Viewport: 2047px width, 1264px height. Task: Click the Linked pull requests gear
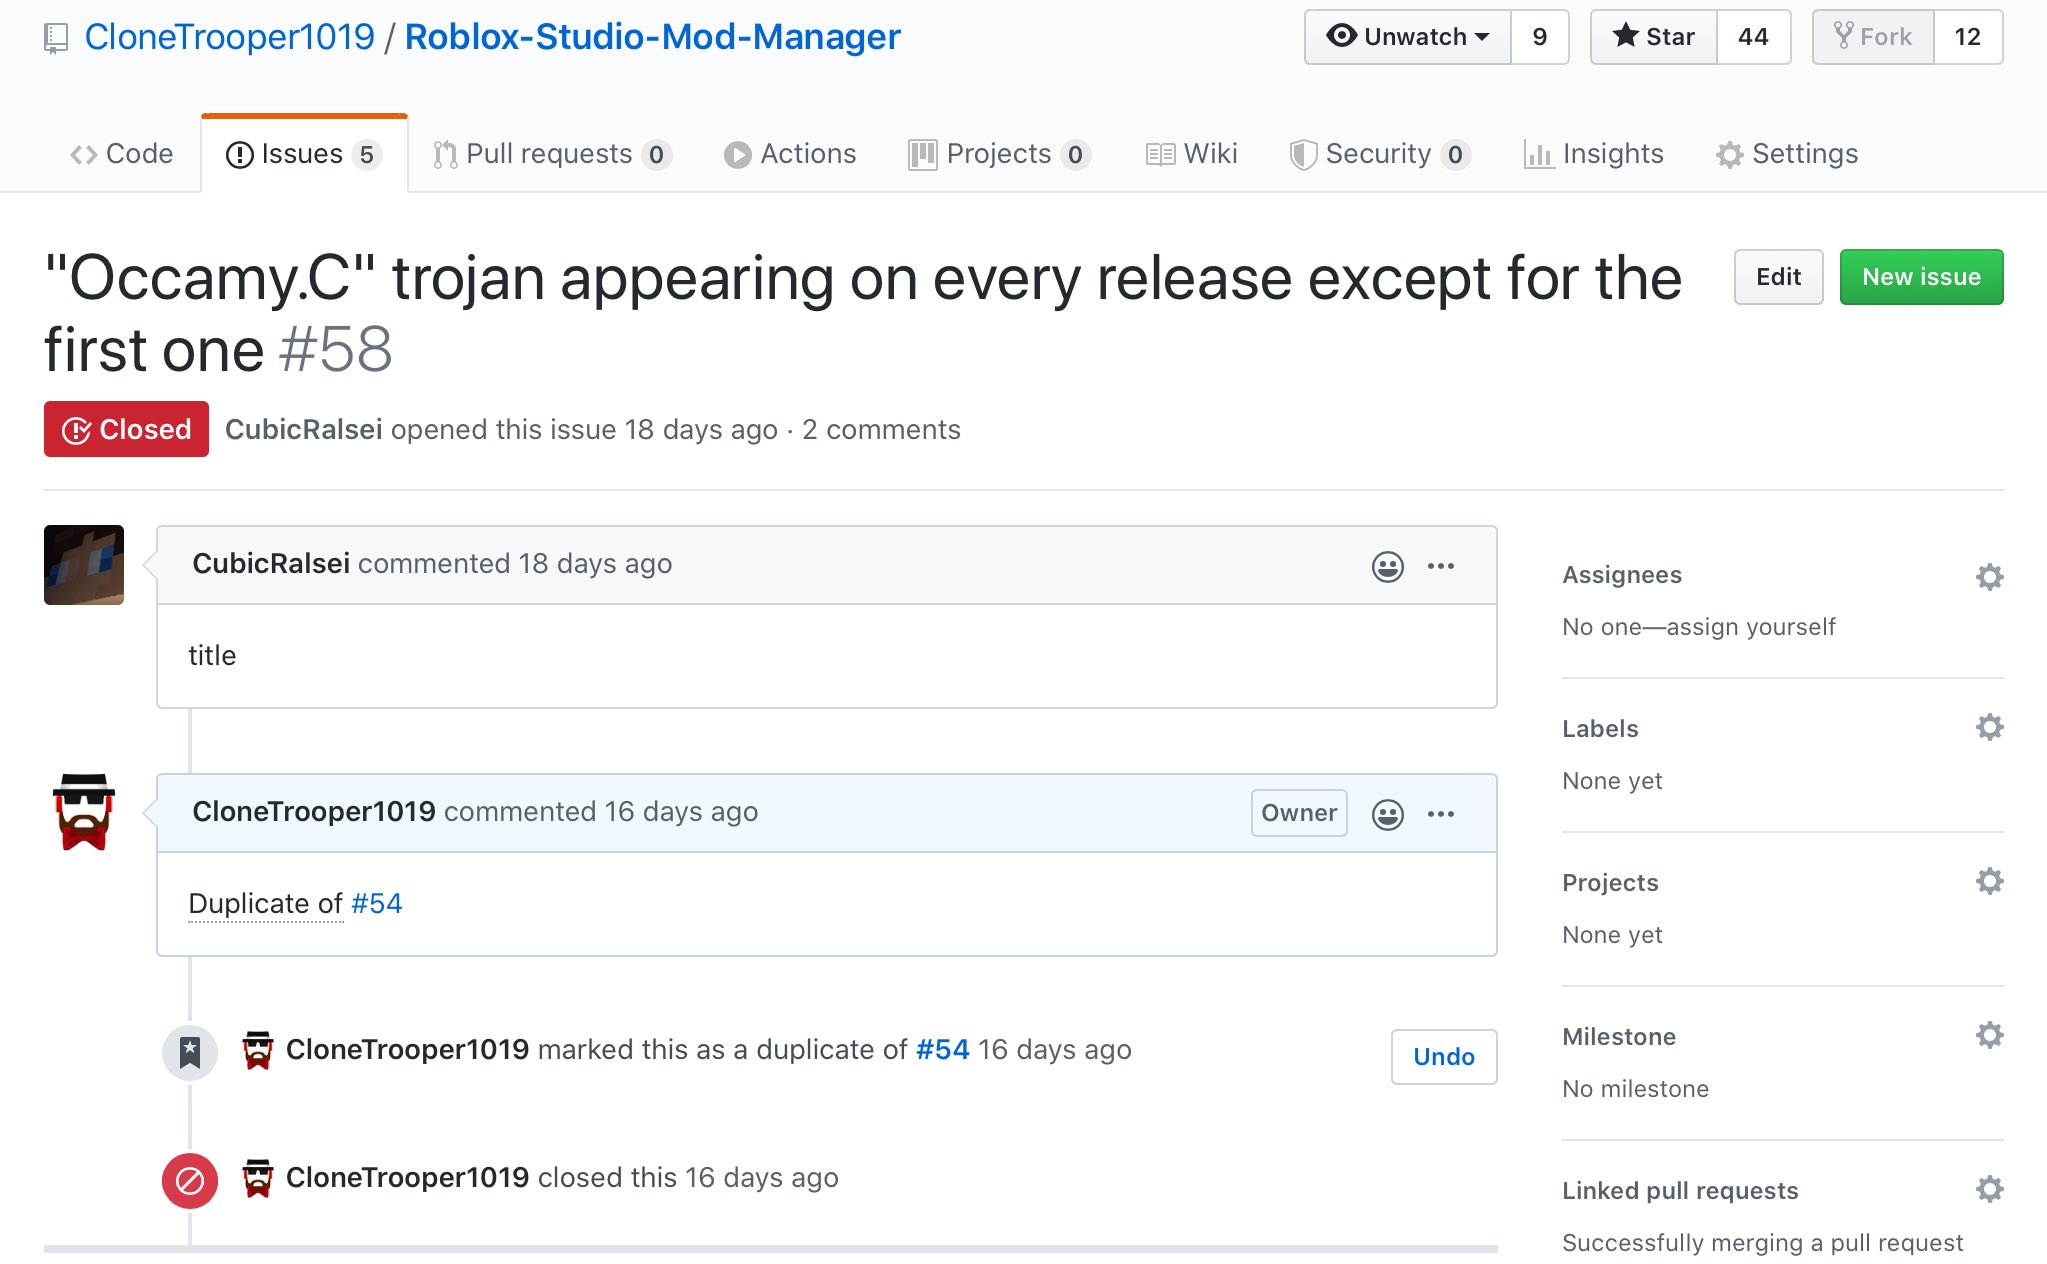pyautogui.click(x=1989, y=1189)
